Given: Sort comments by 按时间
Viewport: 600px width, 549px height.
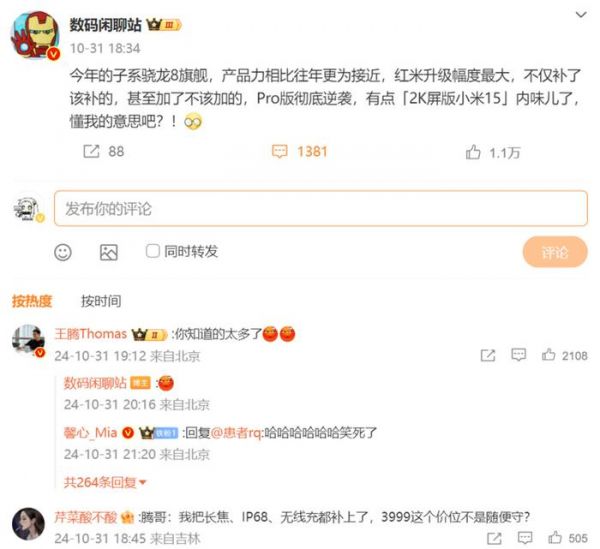Looking at the screenshot, I should pos(101,301).
